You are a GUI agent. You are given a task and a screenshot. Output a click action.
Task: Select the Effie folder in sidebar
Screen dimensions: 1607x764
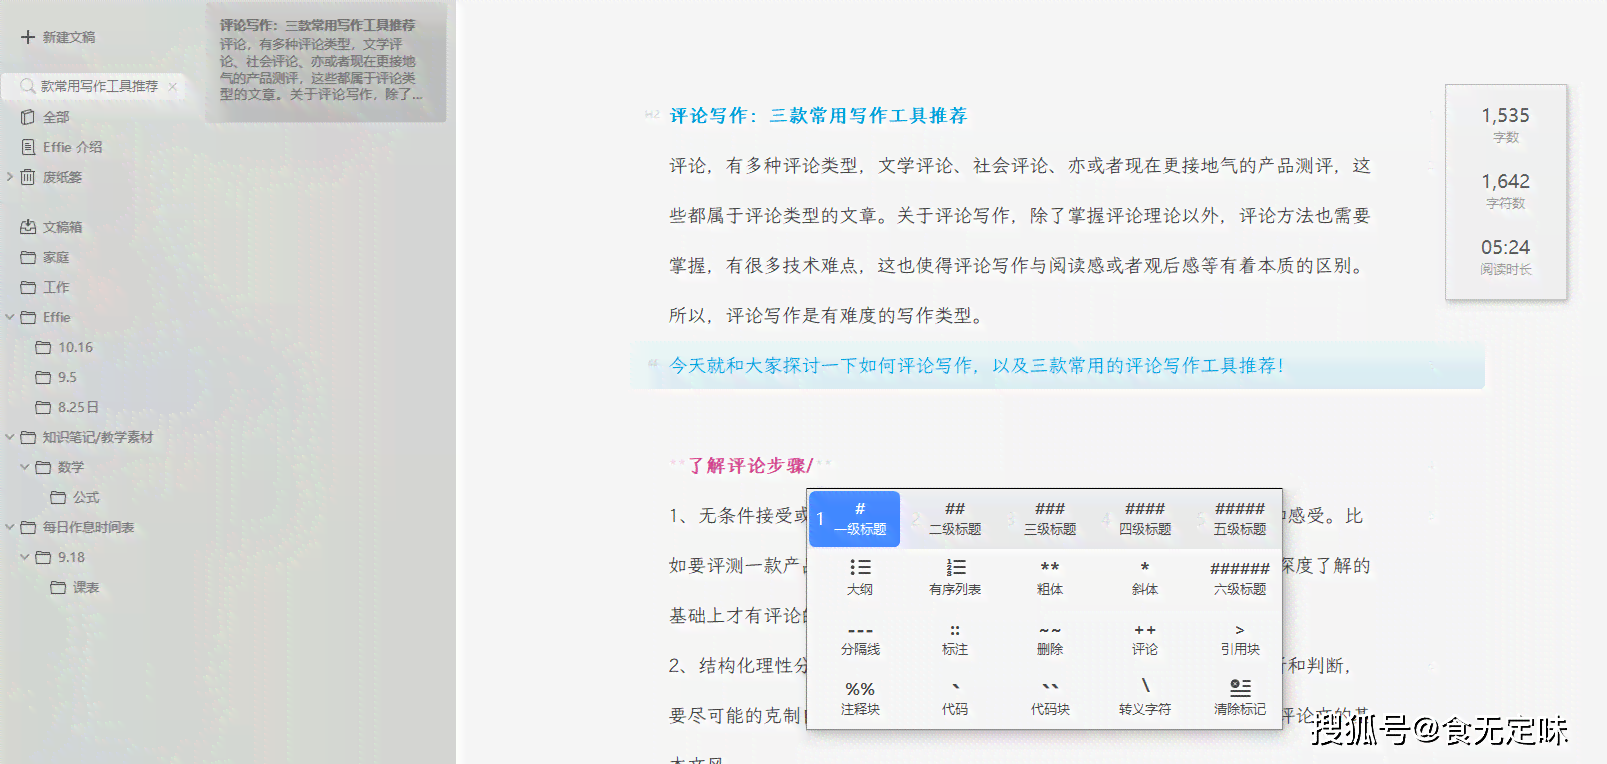tap(56, 317)
